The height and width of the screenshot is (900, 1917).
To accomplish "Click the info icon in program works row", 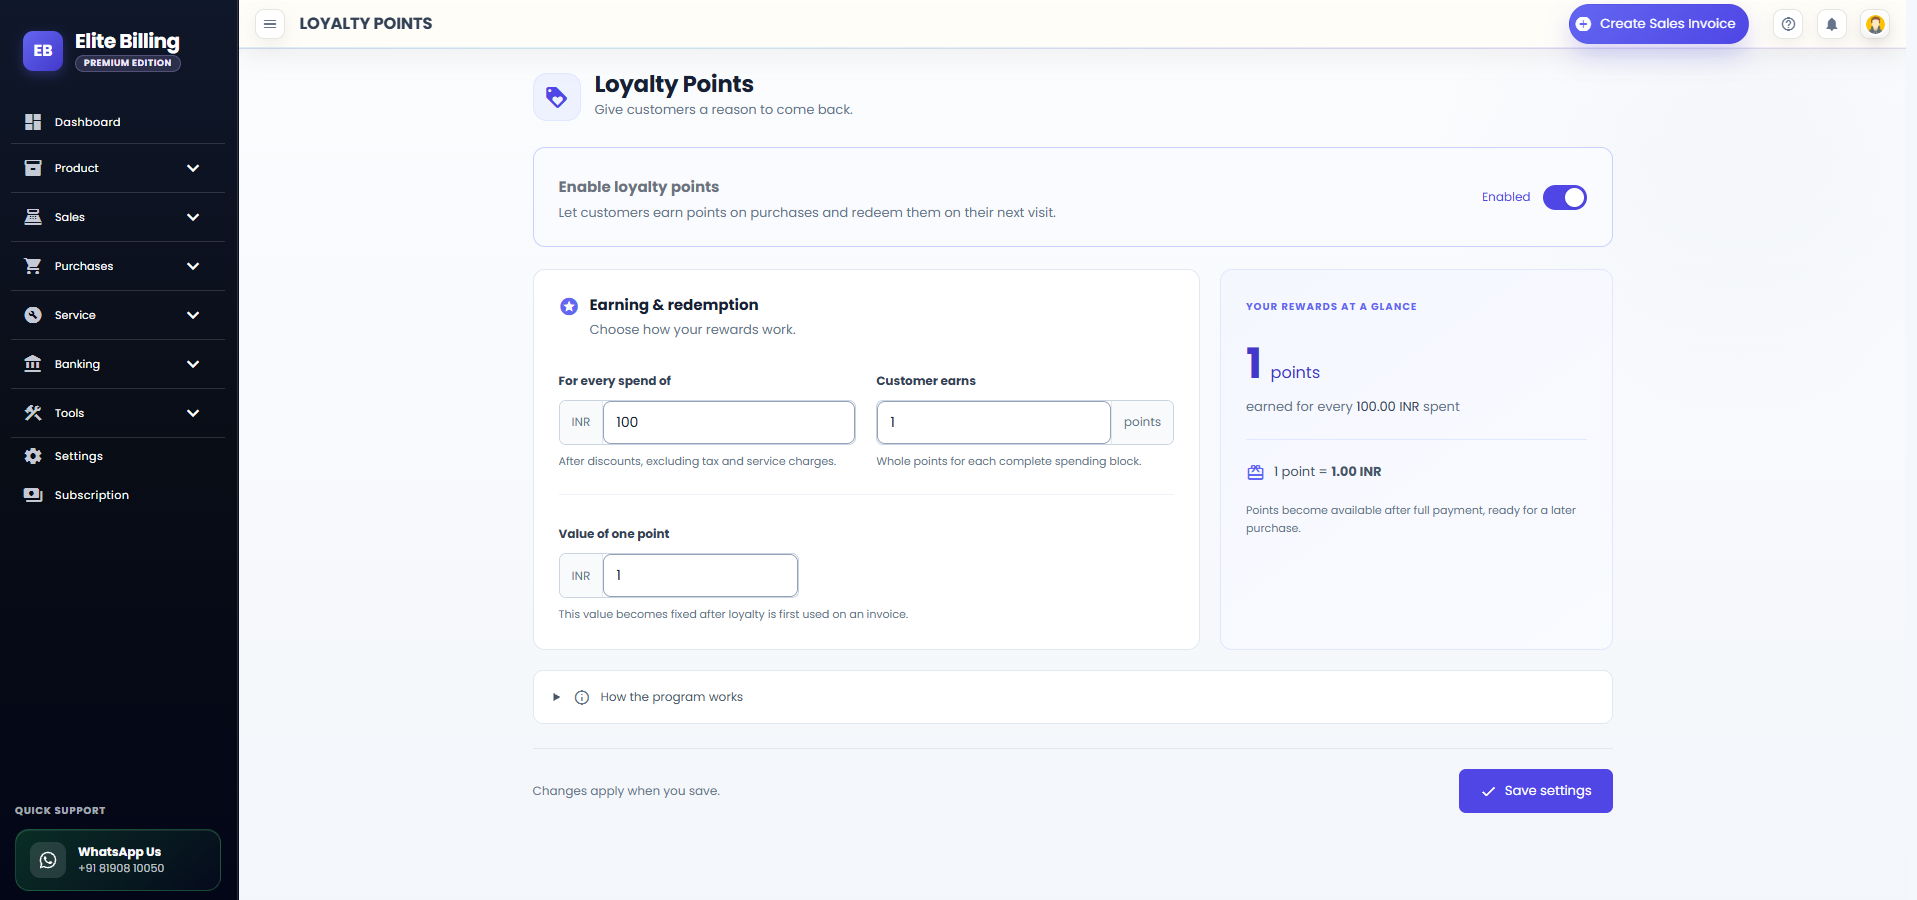I will coord(582,698).
